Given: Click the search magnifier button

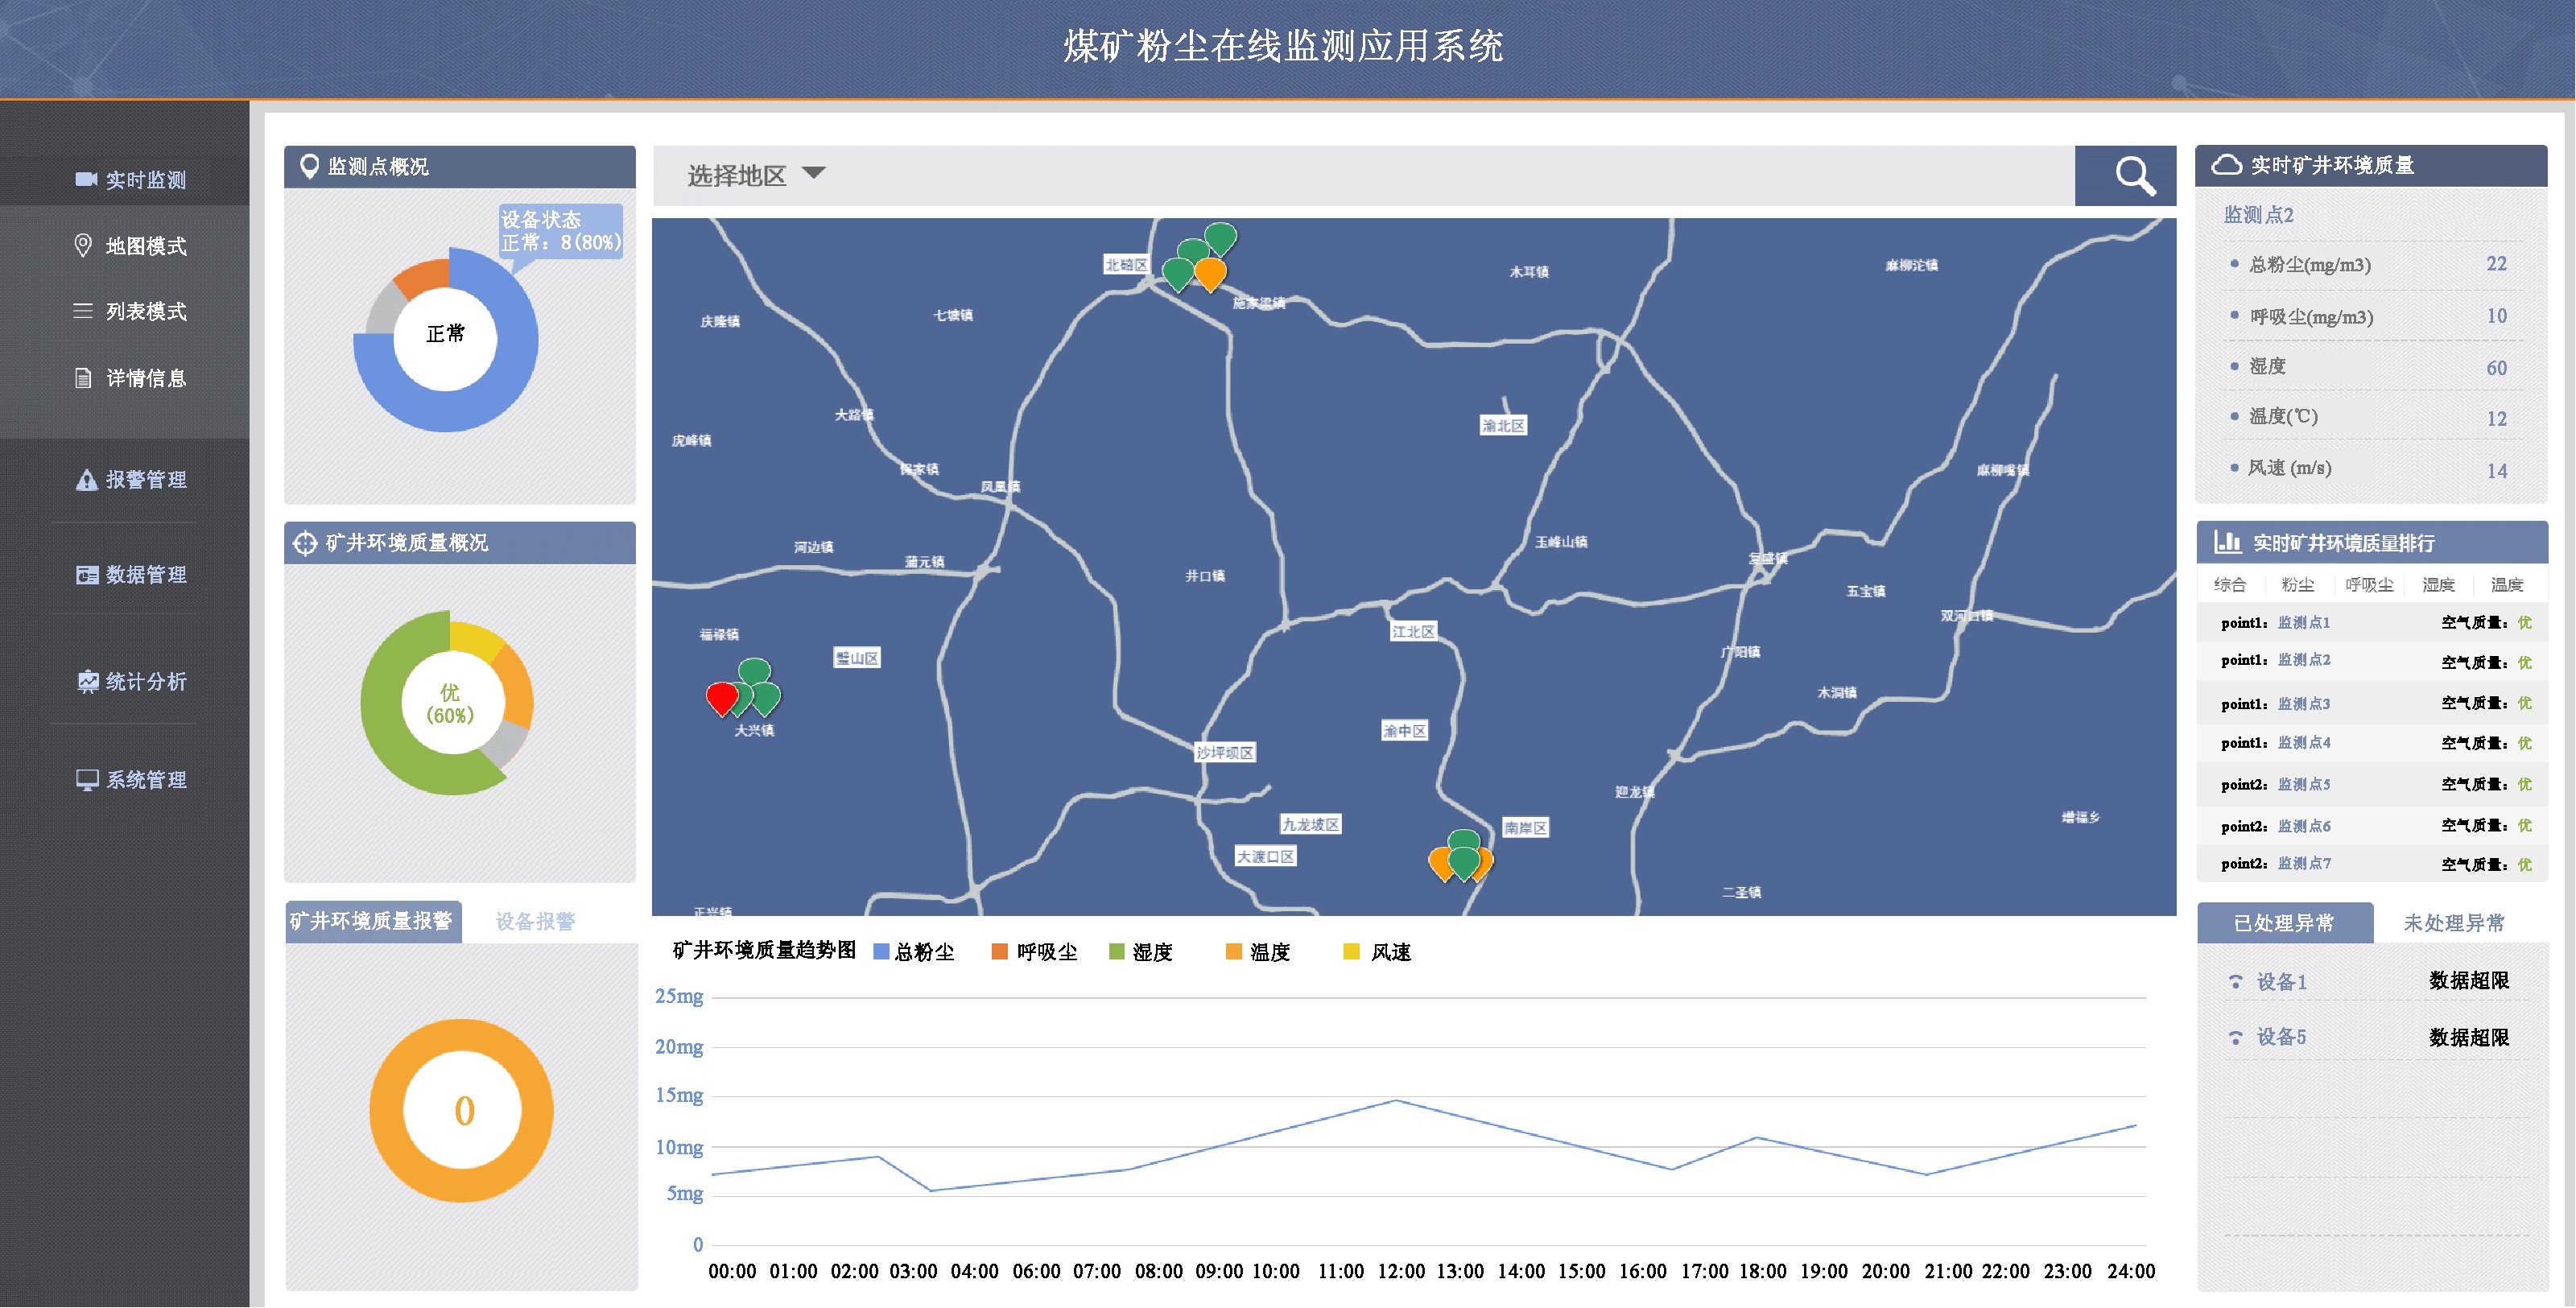Looking at the screenshot, I should pyautogui.click(x=2133, y=176).
